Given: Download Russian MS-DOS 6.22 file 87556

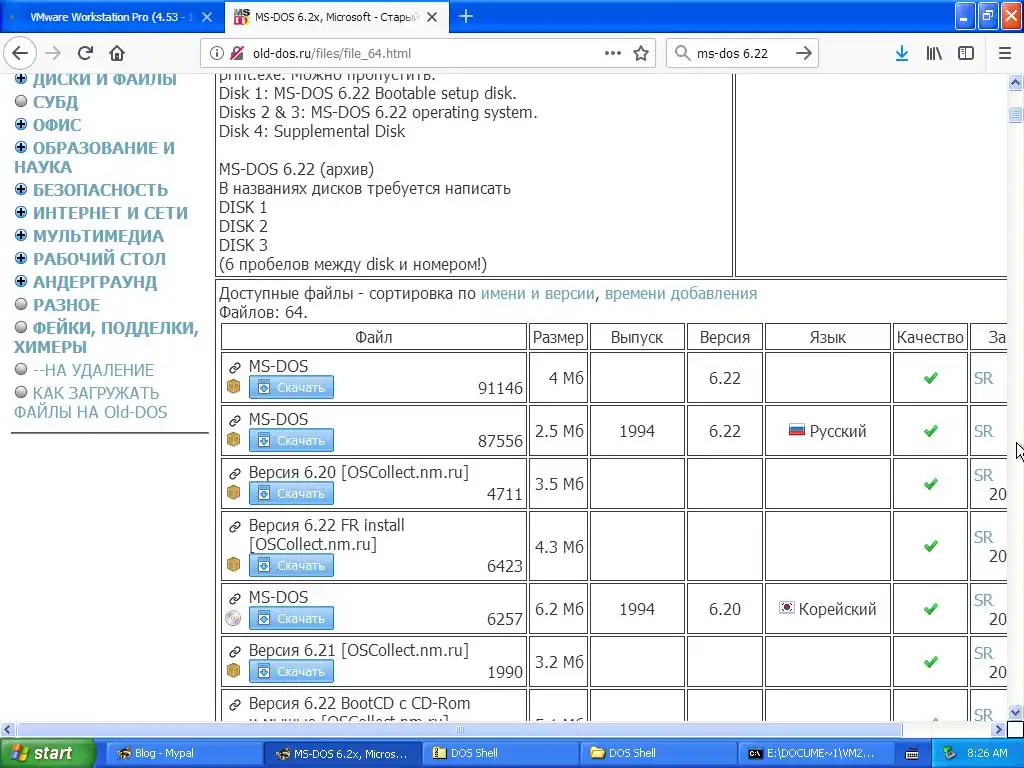Looking at the screenshot, I should (291, 440).
